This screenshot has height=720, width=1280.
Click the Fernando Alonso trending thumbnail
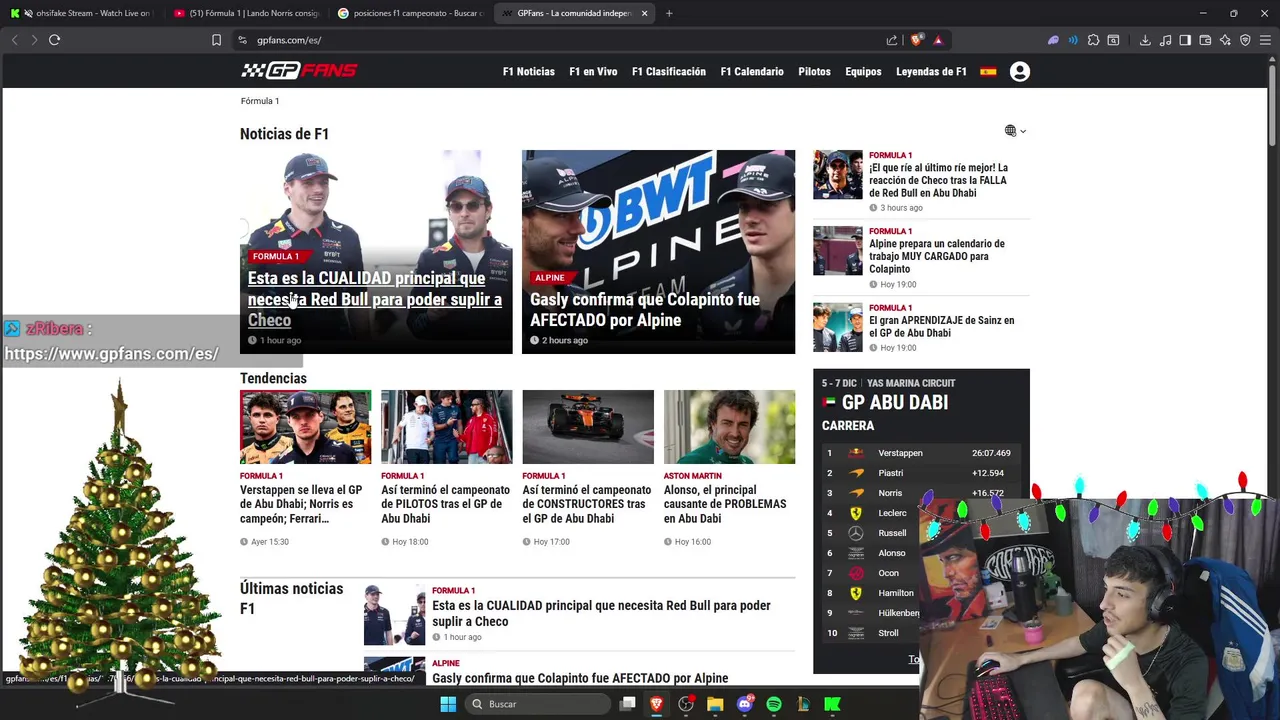729,427
